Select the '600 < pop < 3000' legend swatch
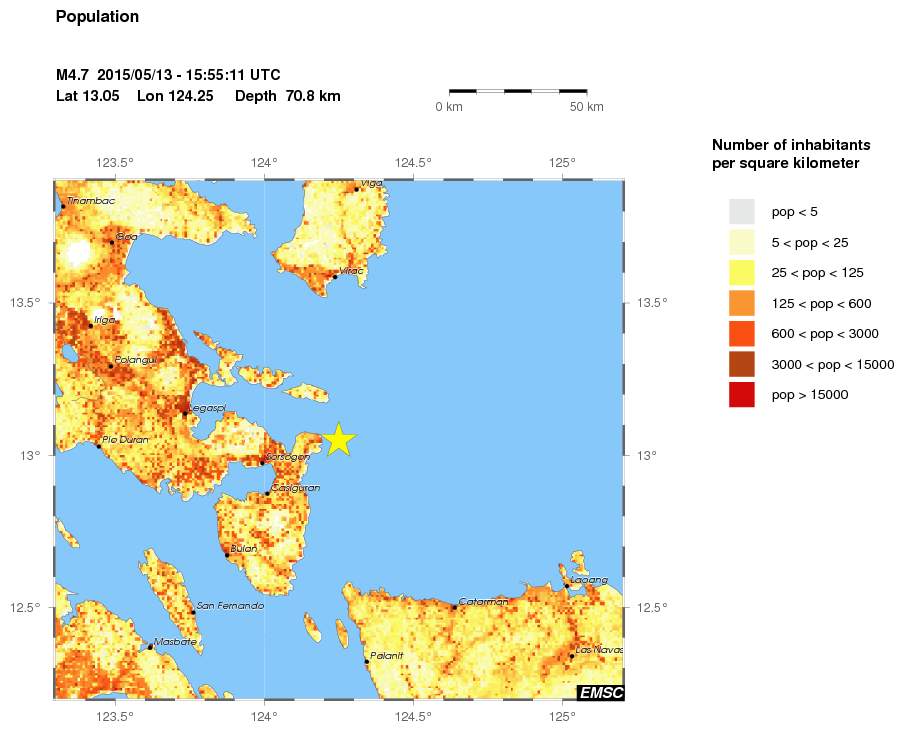 (x=741, y=333)
